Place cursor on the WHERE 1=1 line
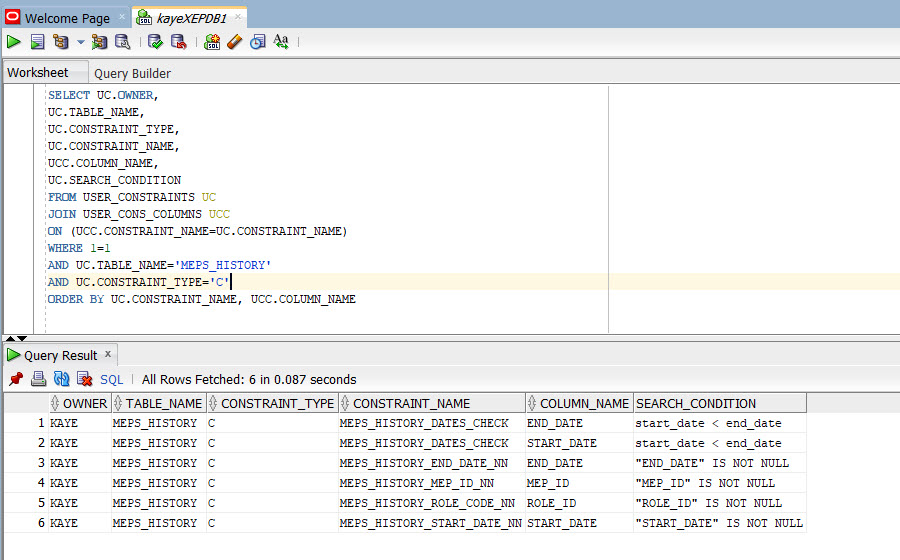The width and height of the screenshot is (900, 560). click(79, 248)
